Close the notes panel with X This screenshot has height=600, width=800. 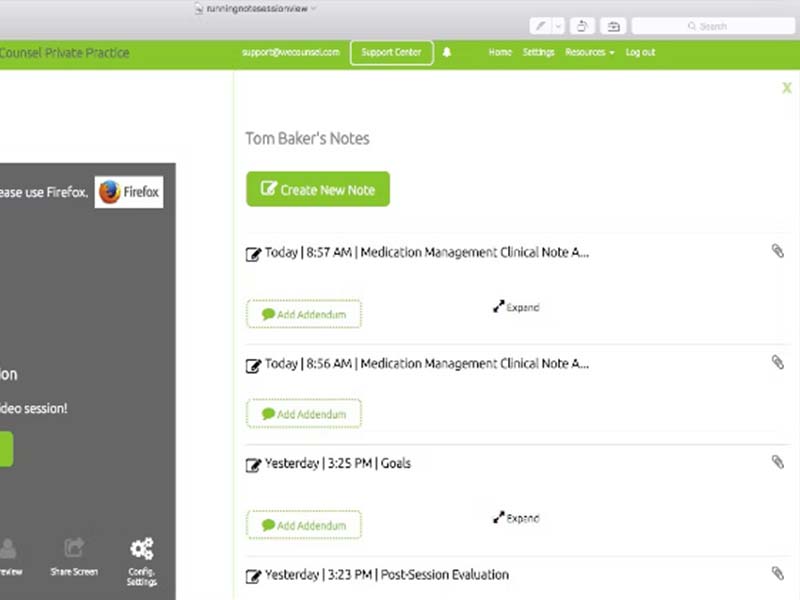787,88
